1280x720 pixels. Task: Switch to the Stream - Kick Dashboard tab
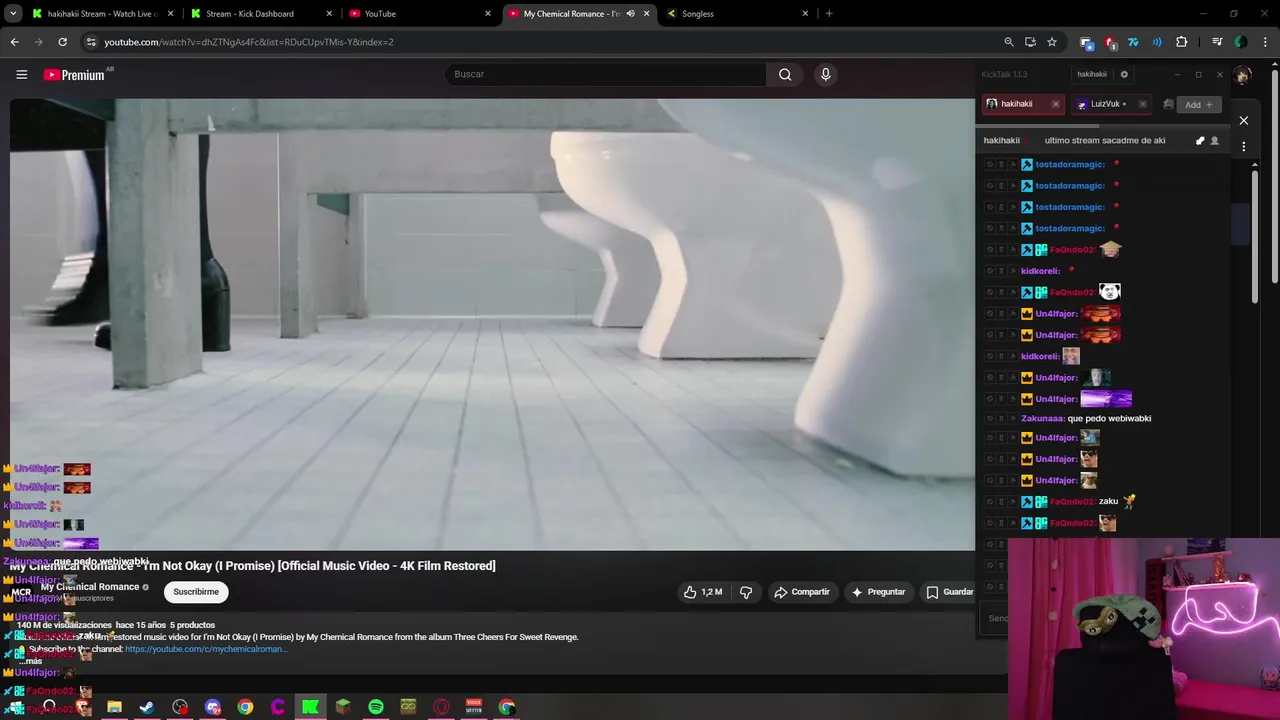click(x=260, y=14)
